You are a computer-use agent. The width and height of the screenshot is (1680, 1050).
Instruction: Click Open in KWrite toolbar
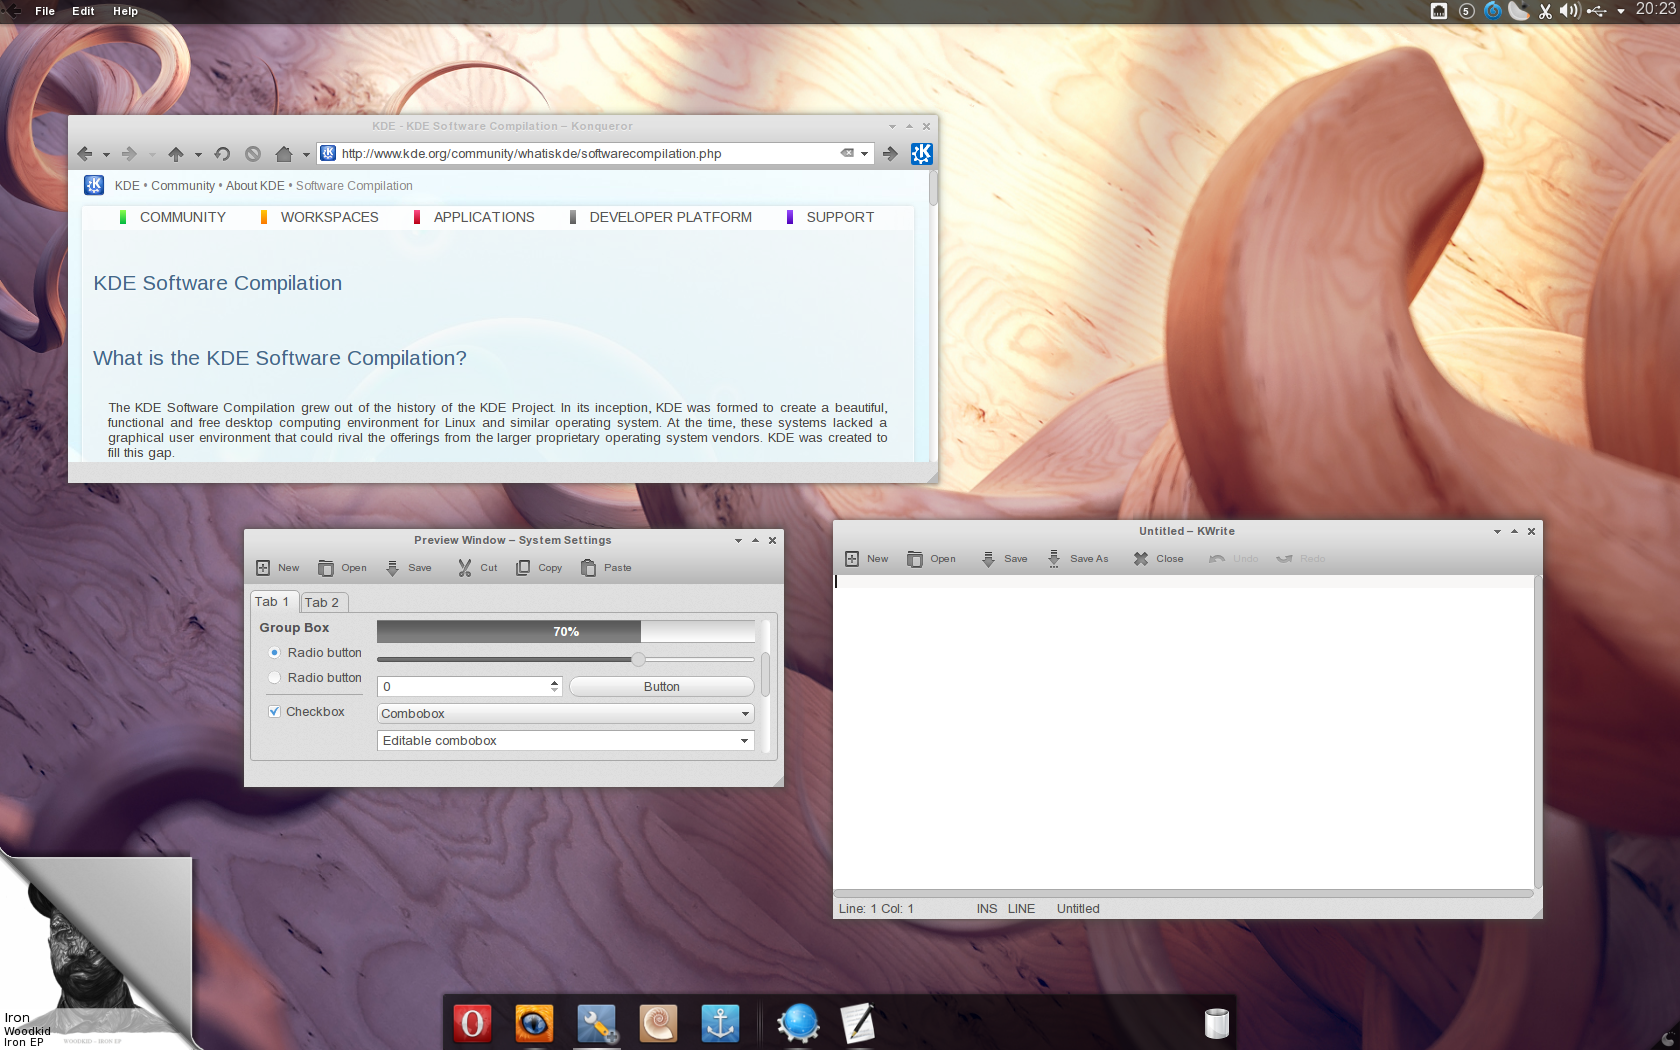click(931, 559)
